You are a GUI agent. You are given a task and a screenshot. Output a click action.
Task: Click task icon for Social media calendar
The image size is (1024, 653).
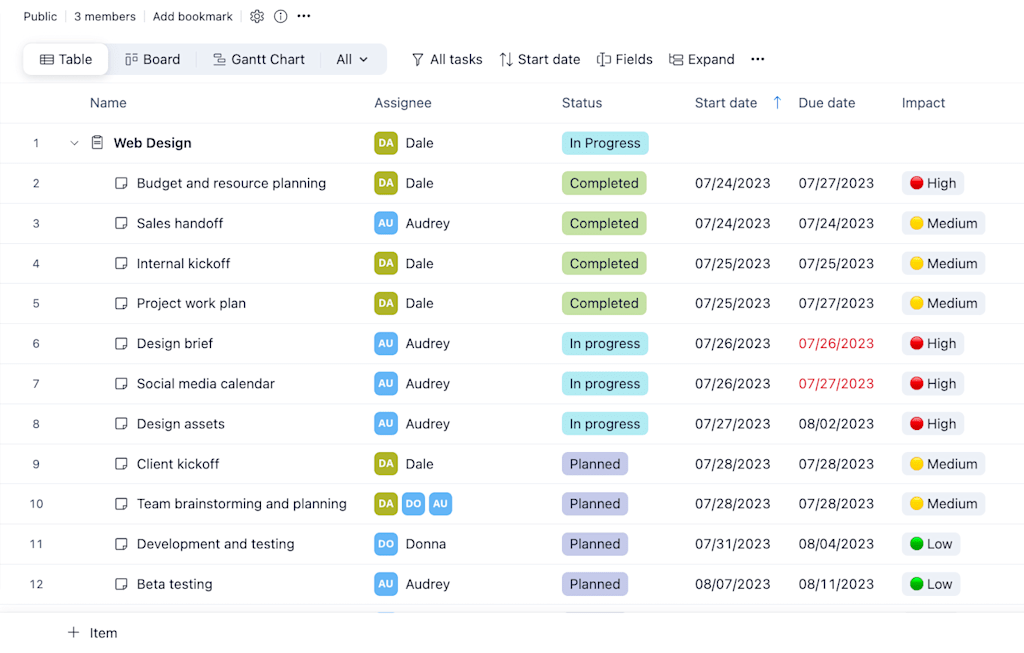(121, 384)
